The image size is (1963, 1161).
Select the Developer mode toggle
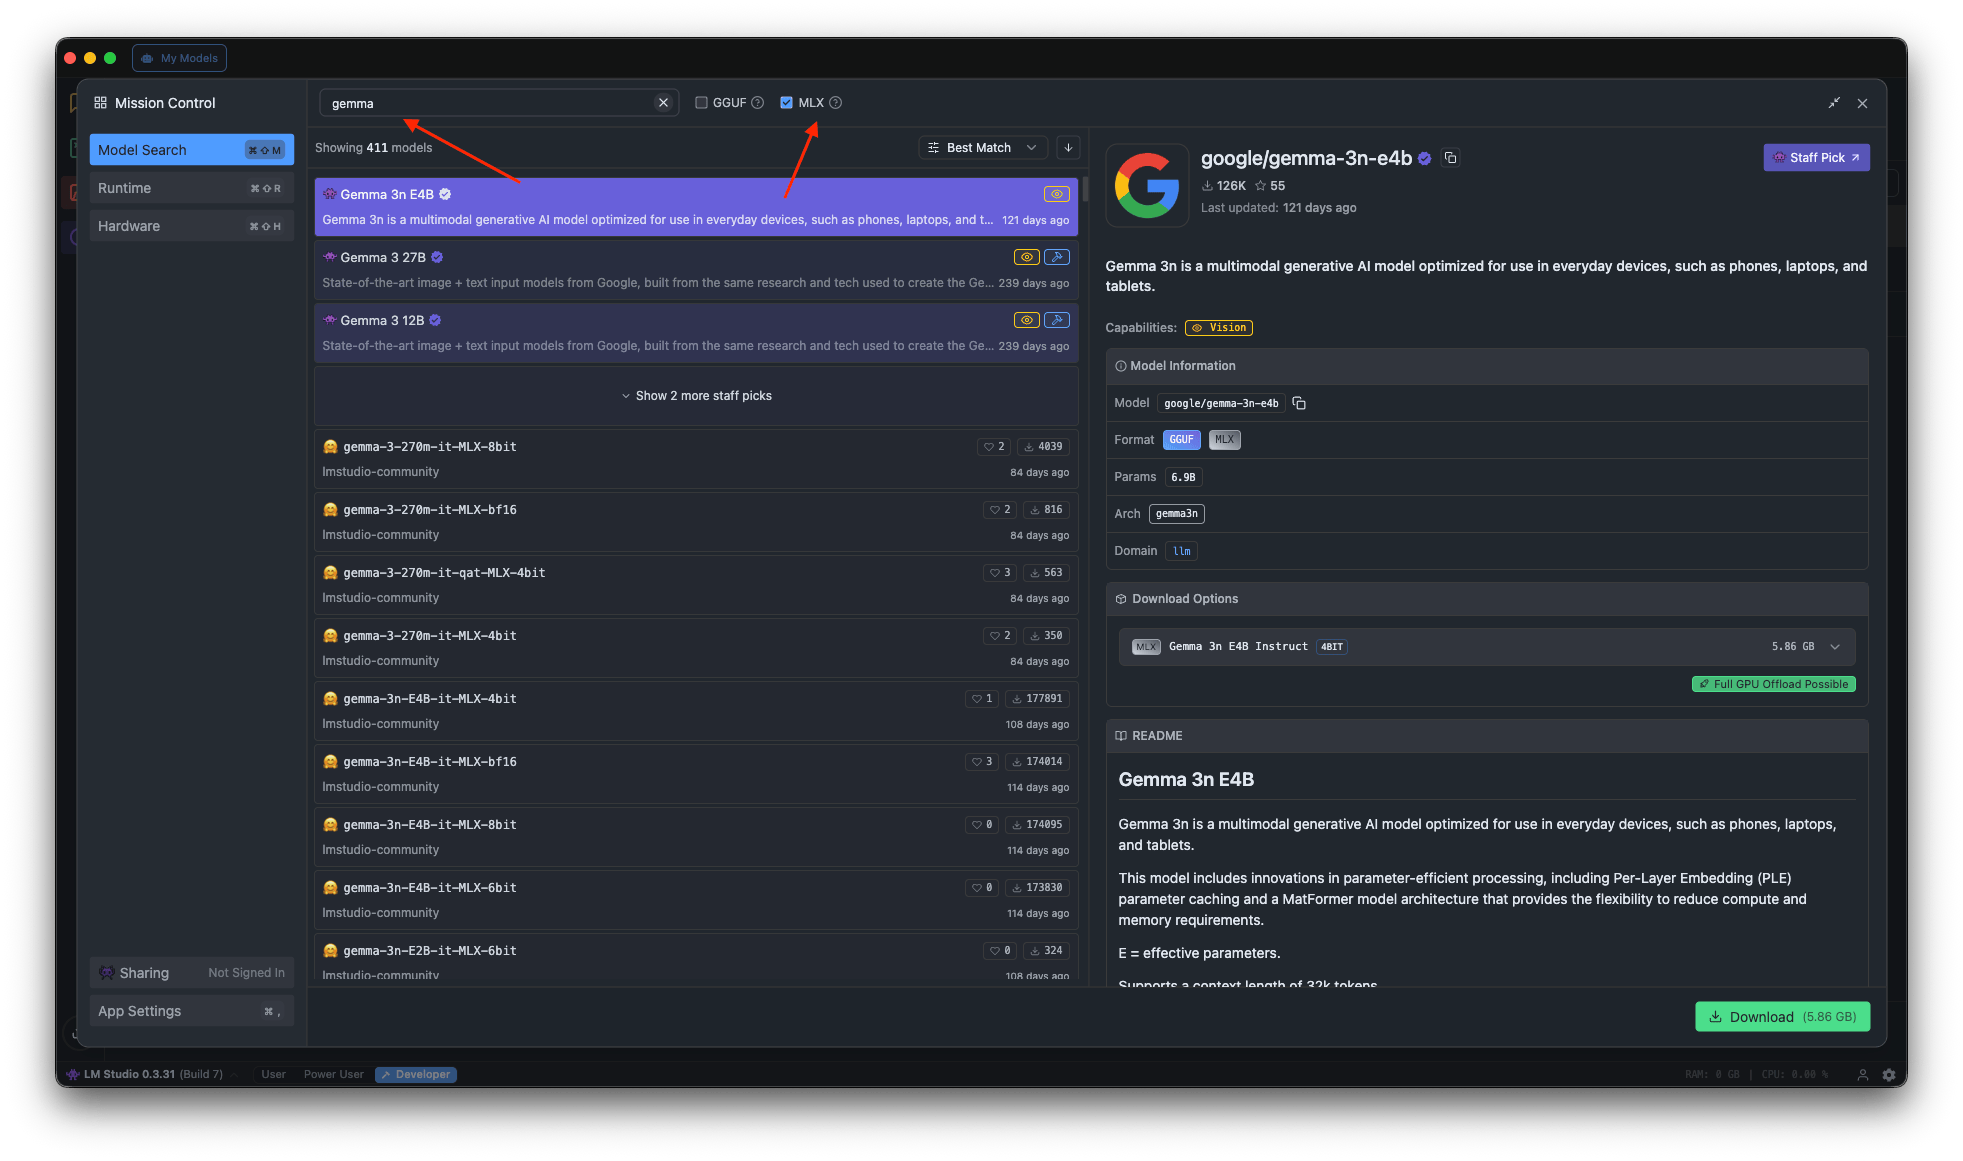(416, 1075)
